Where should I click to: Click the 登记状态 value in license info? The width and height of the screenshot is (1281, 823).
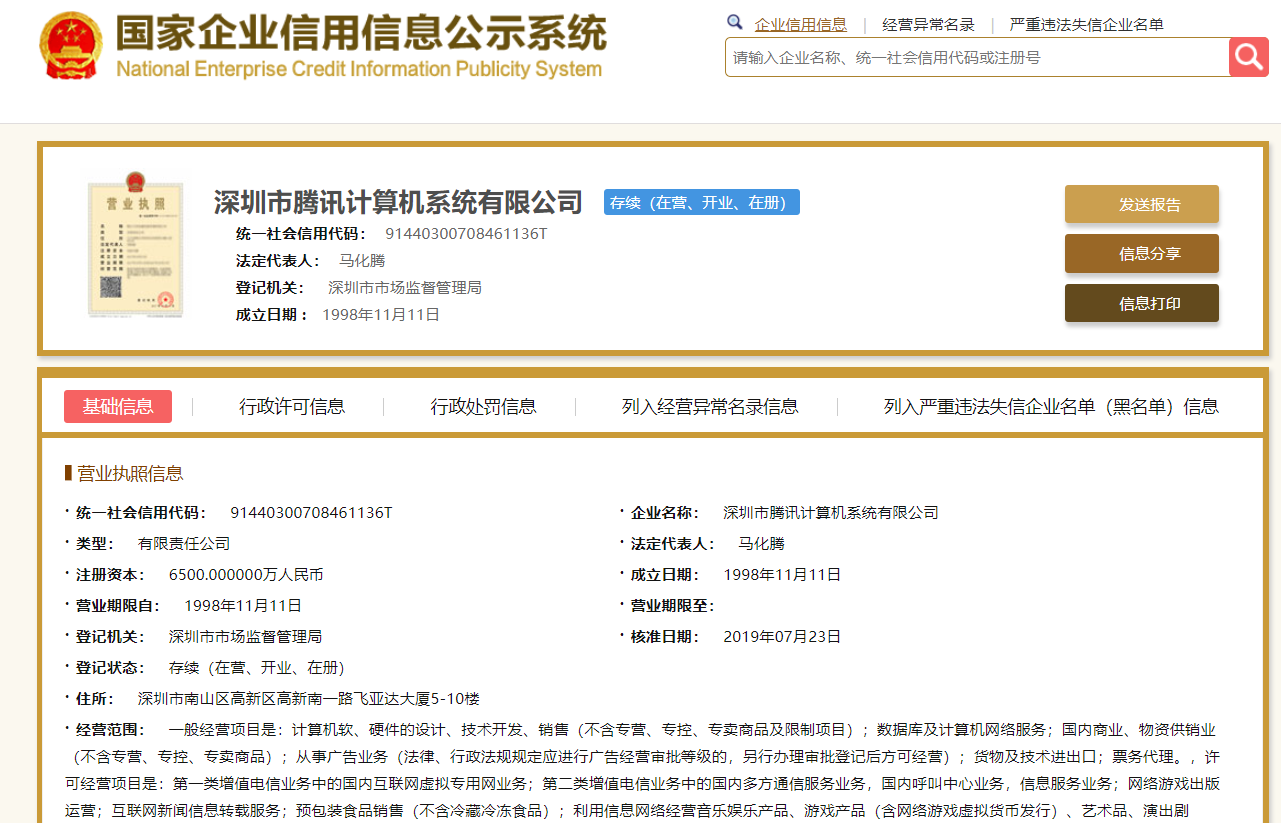257,668
